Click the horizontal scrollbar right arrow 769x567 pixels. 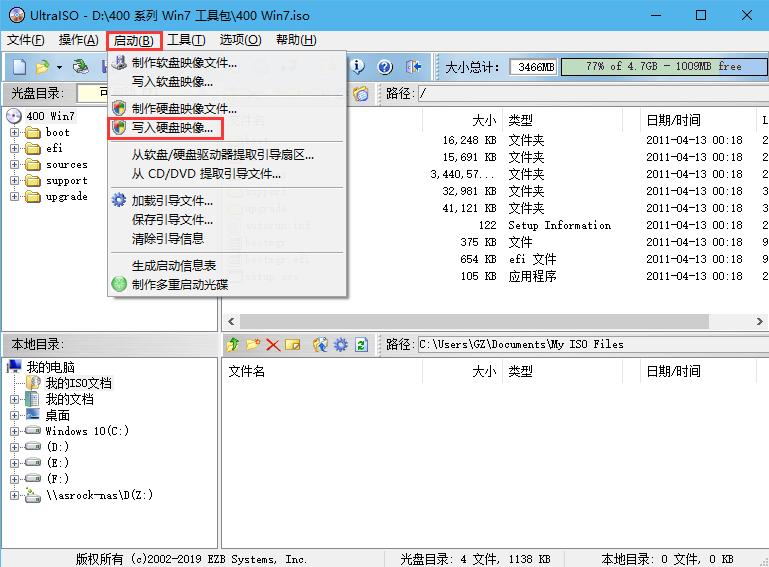pos(759,322)
